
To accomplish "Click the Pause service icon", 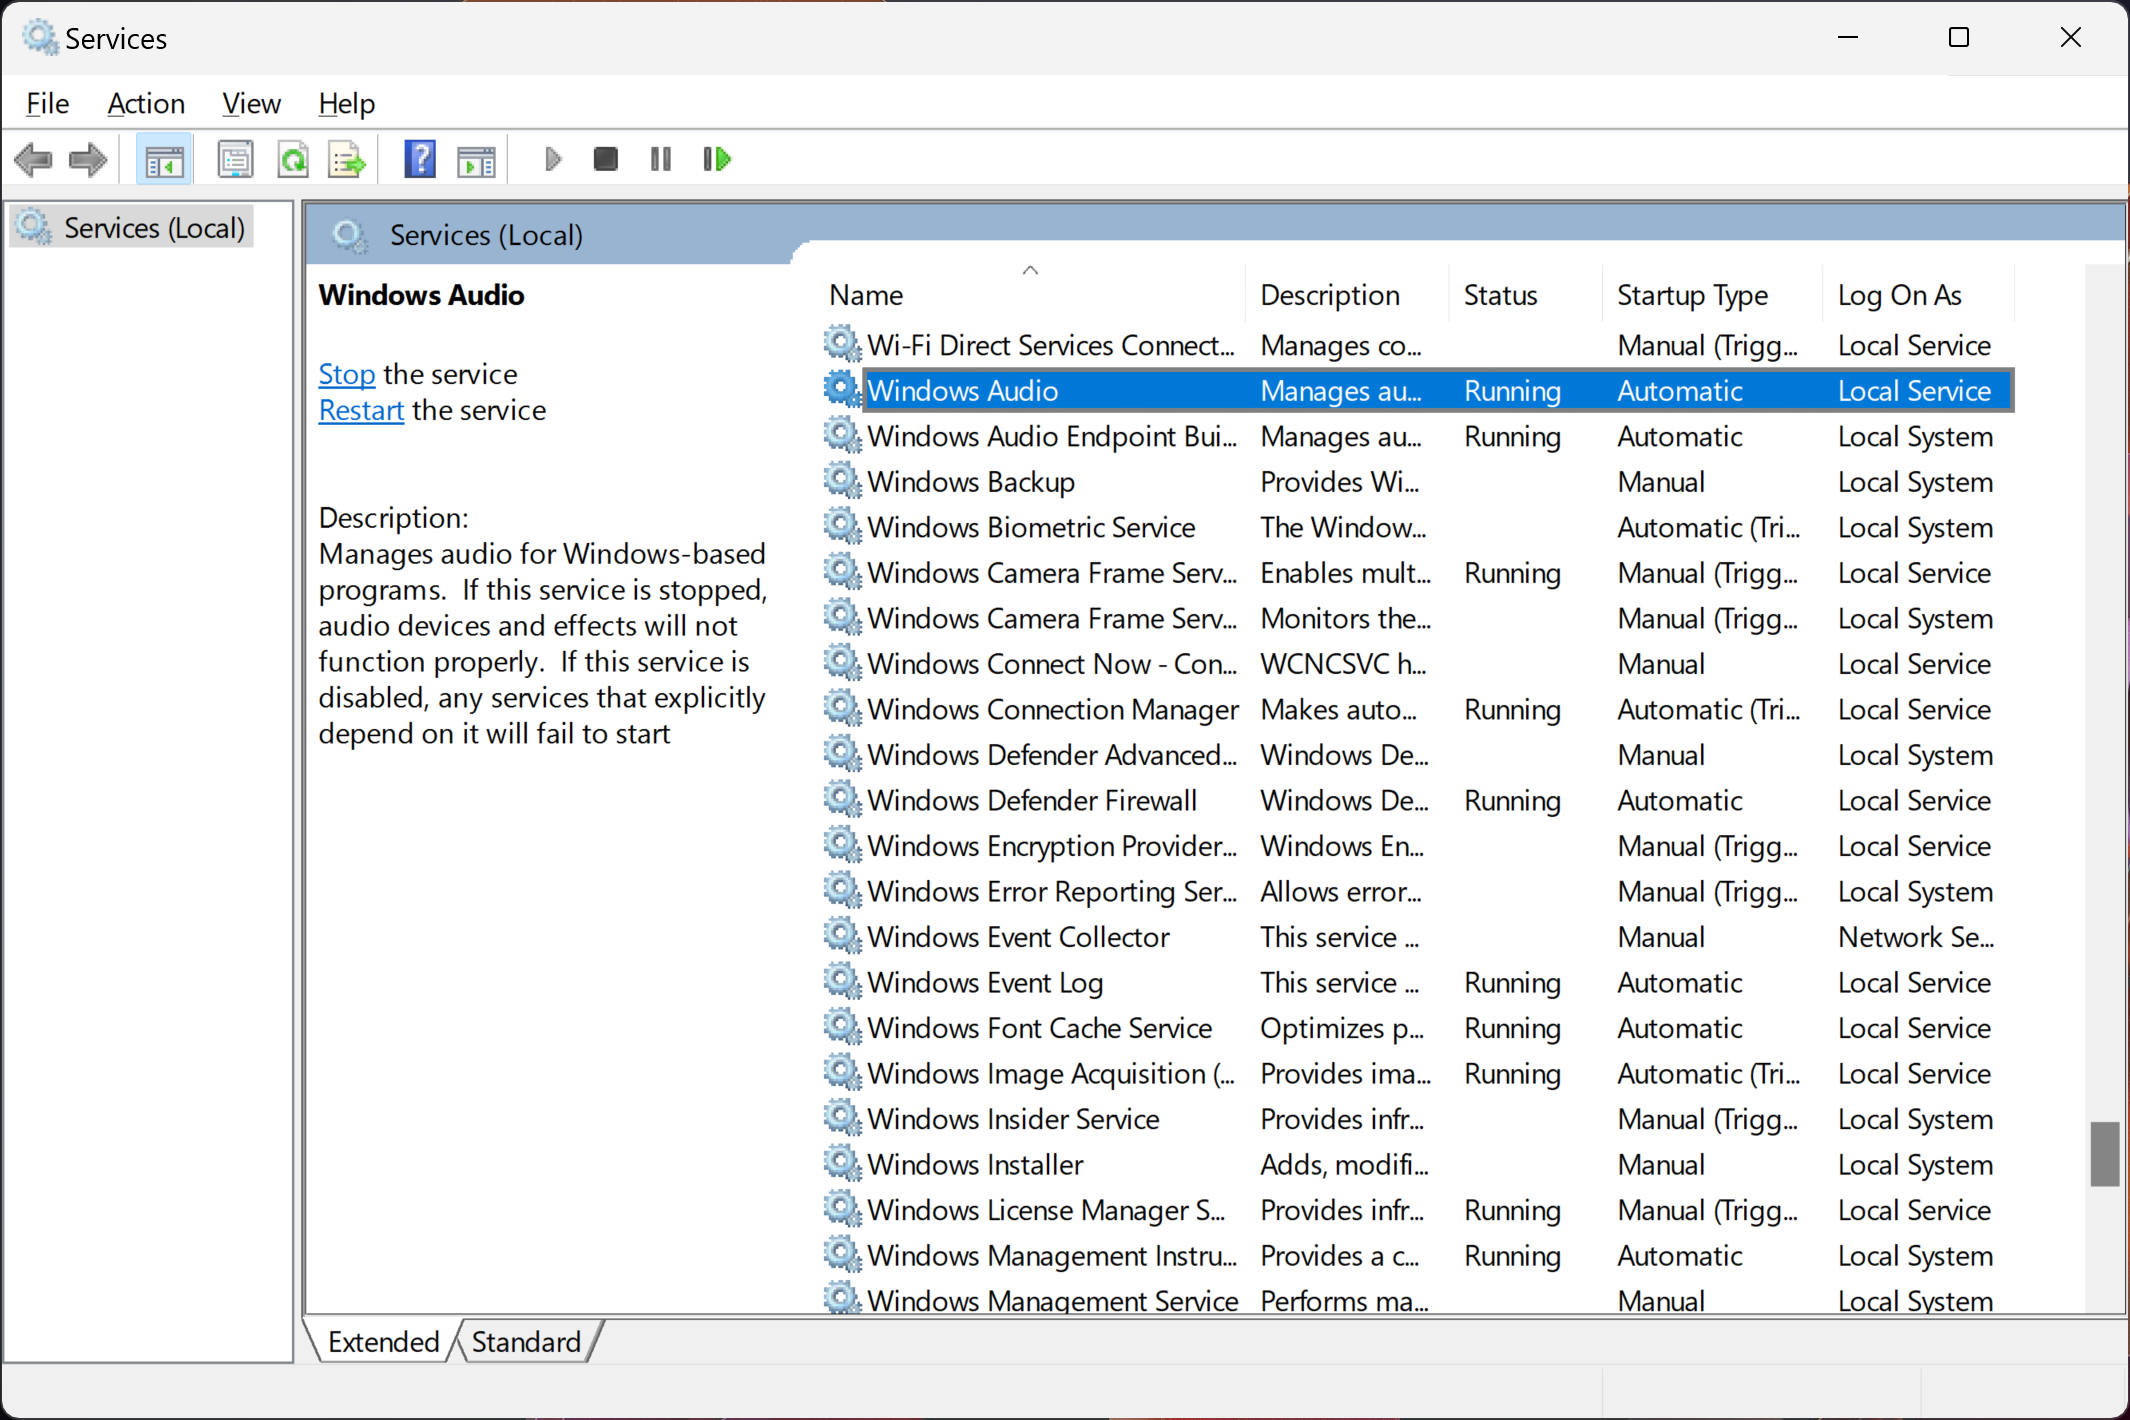I will coord(661,158).
